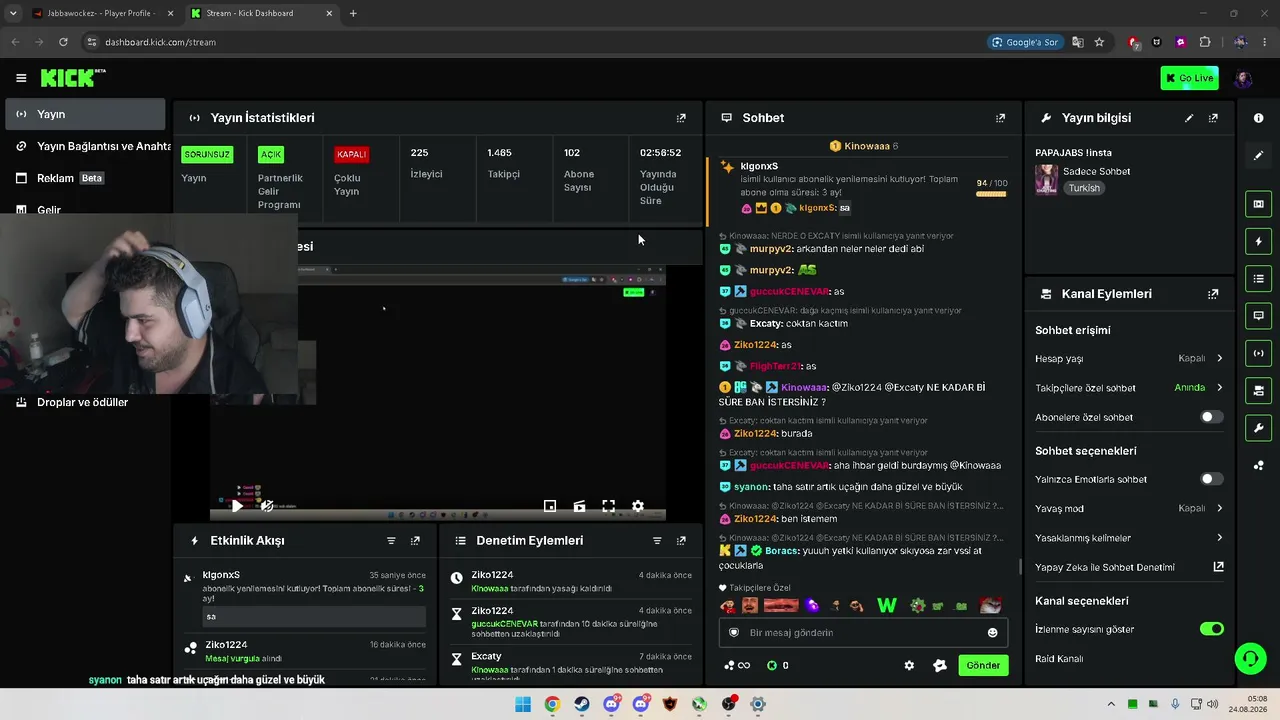Reload the browser page
The image size is (1280, 720).
63,42
